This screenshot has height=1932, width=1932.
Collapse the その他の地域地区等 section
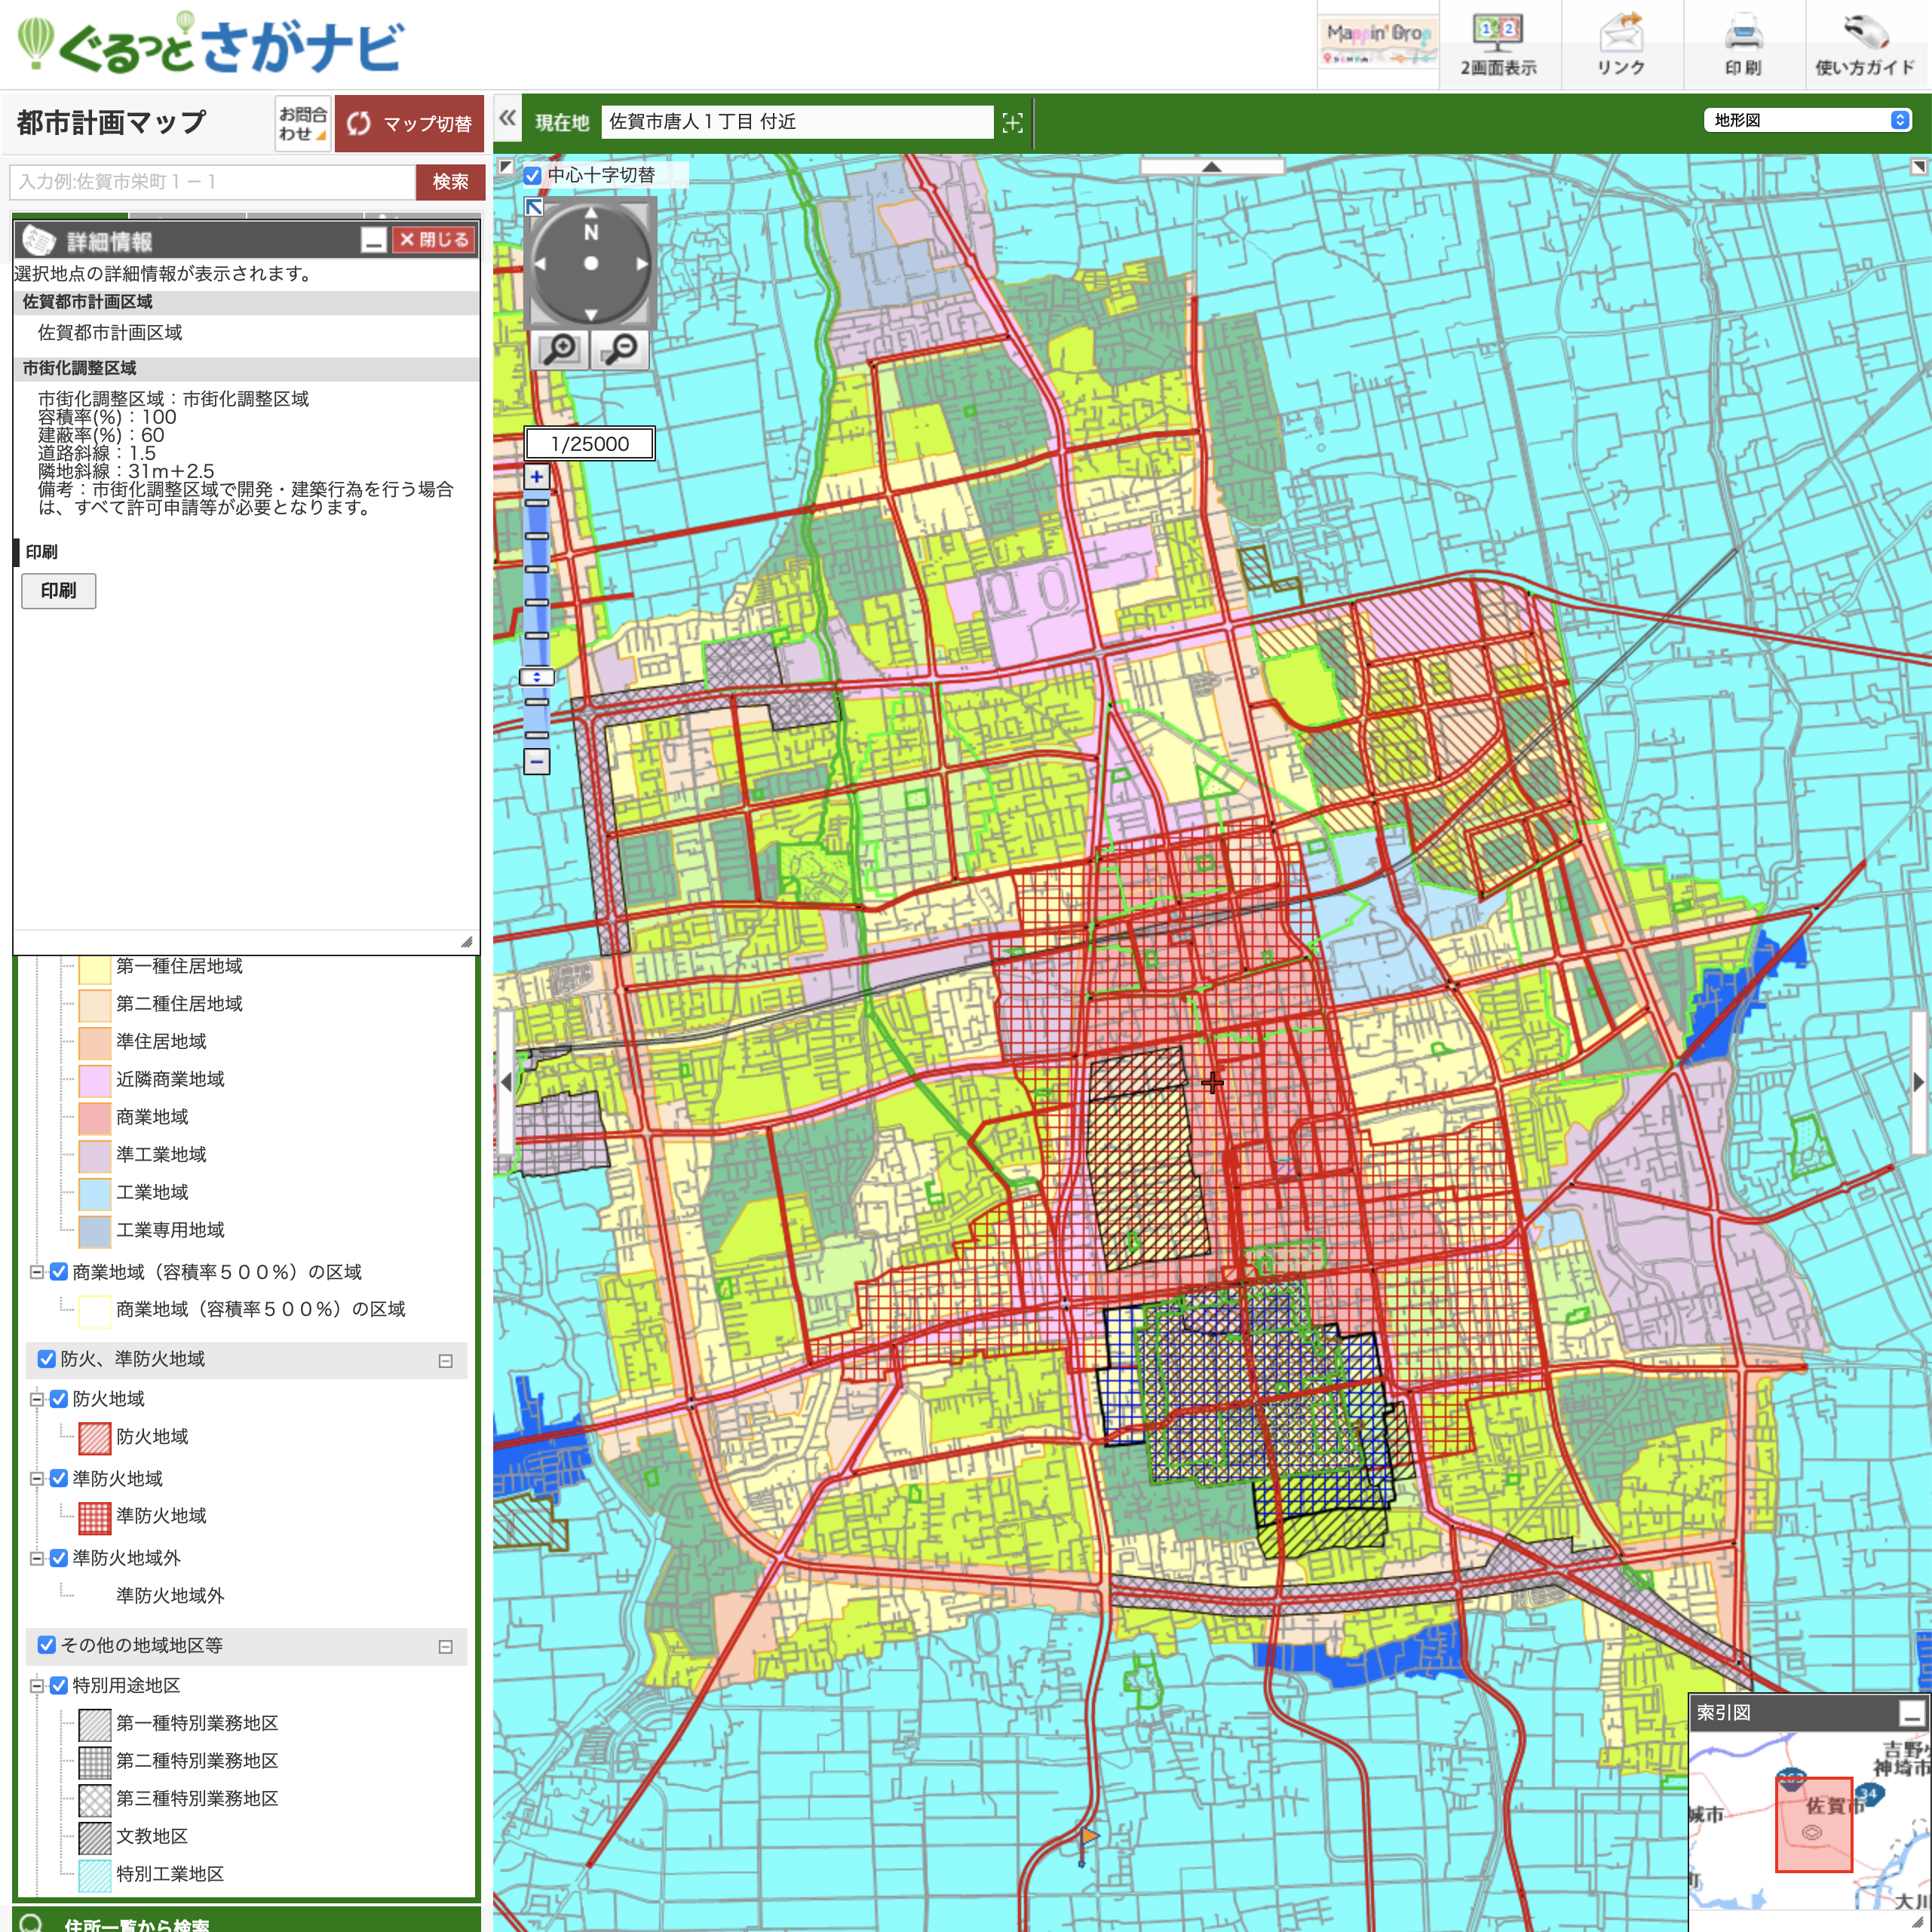click(445, 1646)
